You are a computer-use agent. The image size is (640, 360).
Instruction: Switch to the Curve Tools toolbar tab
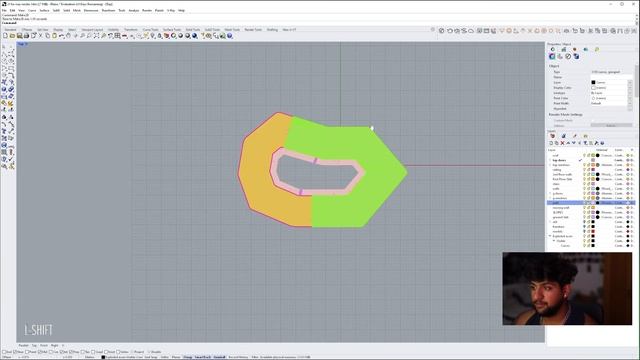pyautogui.click(x=150, y=30)
